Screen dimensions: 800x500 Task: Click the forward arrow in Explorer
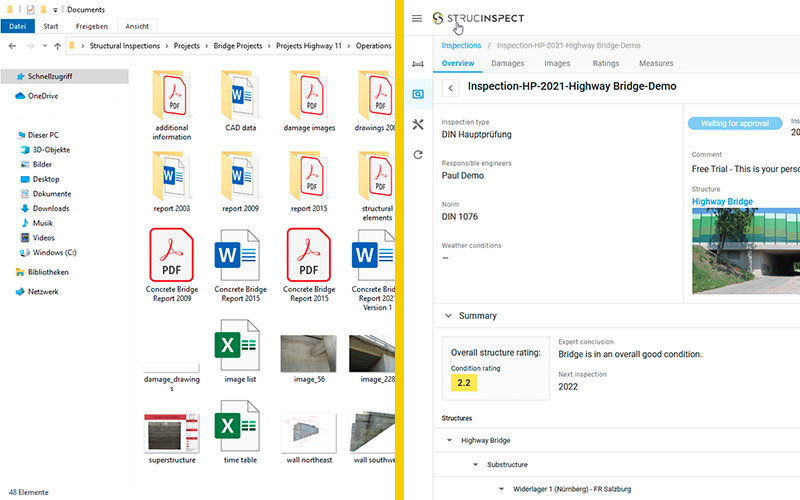(x=30, y=46)
